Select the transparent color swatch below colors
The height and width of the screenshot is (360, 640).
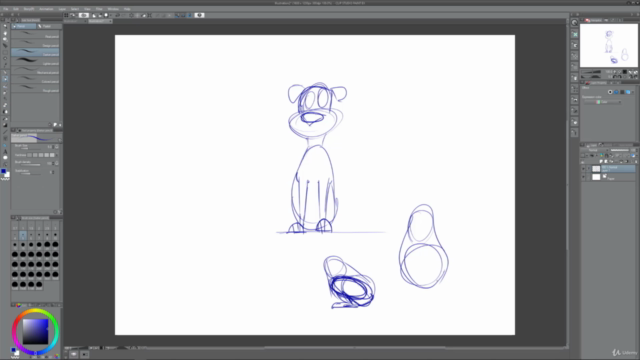click(5, 179)
